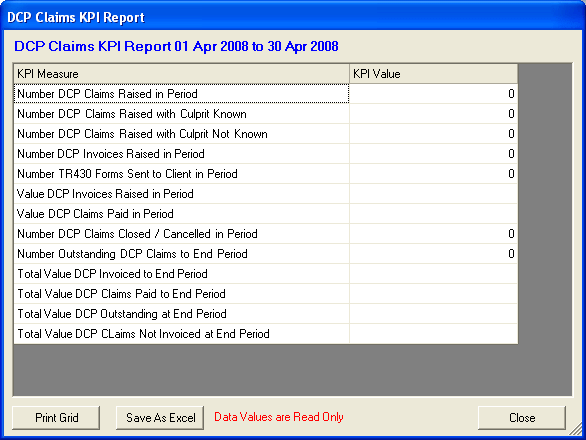Select the Value DCP Claims Paid in Period row
The image size is (586, 440).
(x=266, y=214)
